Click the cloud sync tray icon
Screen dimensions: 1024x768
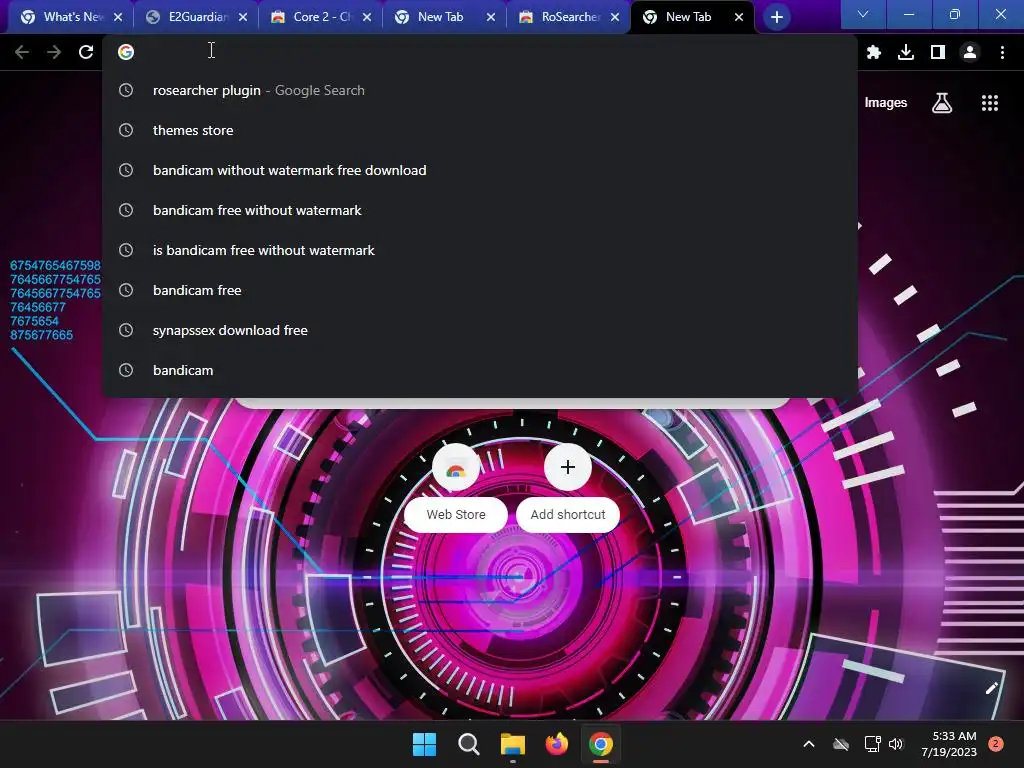[840, 744]
